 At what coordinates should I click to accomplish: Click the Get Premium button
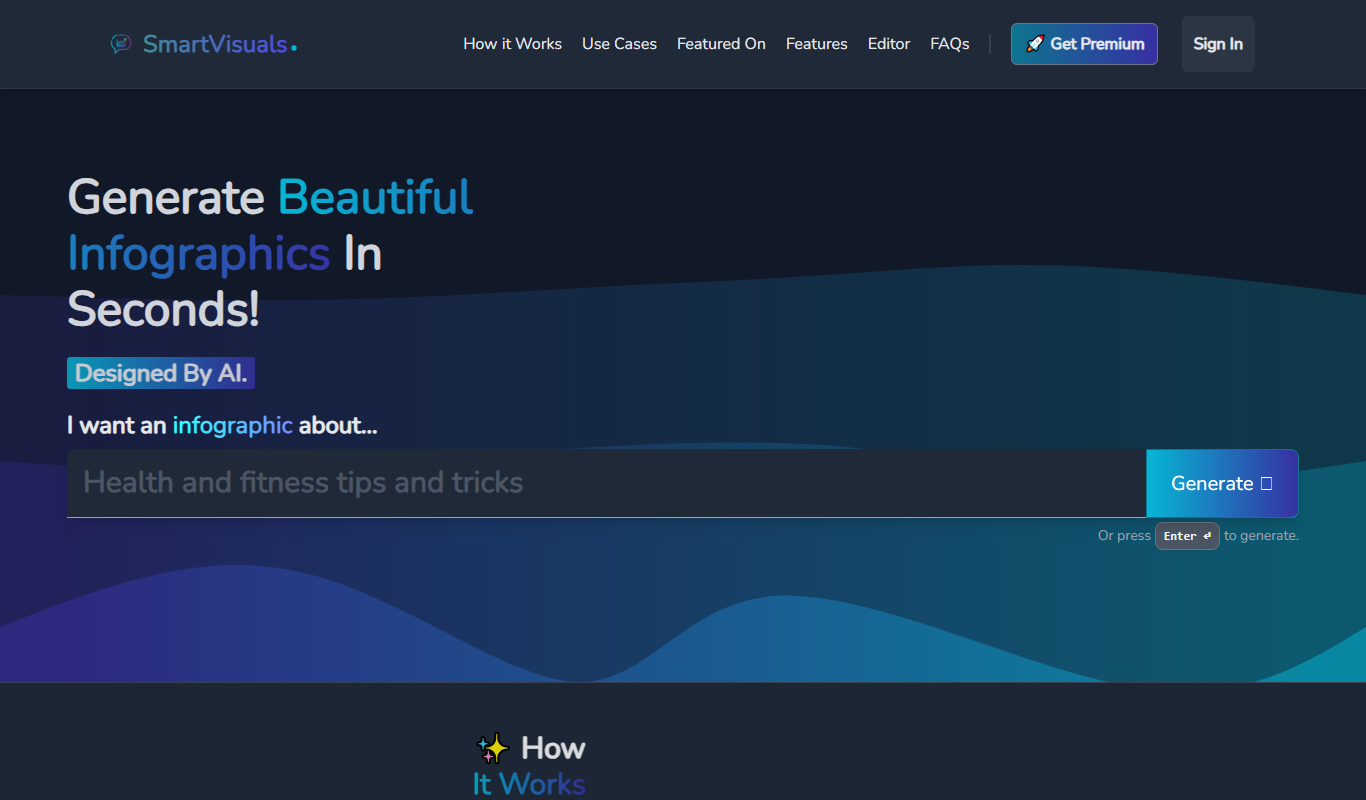[1084, 44]
